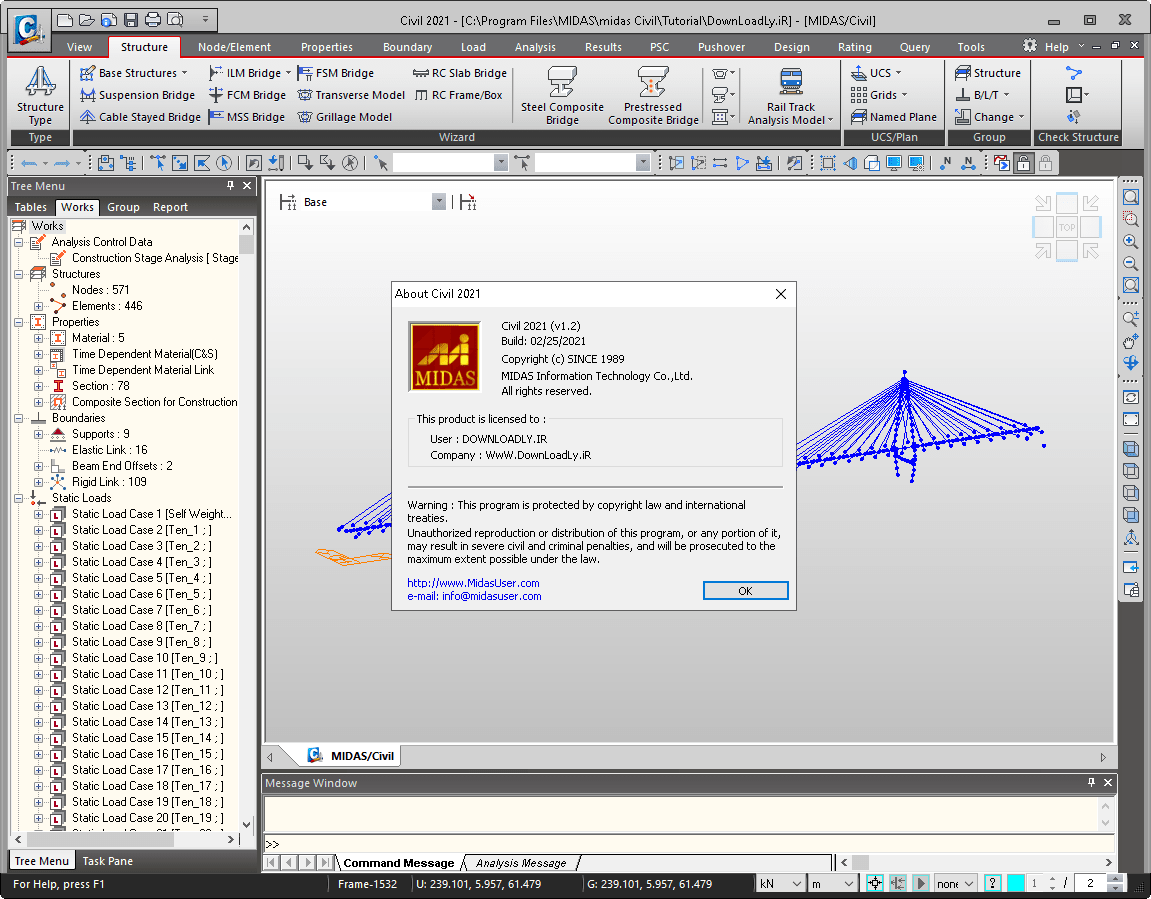Open the m length unit dropdown
Viewport: 1151px width, 899px height.
832,884
